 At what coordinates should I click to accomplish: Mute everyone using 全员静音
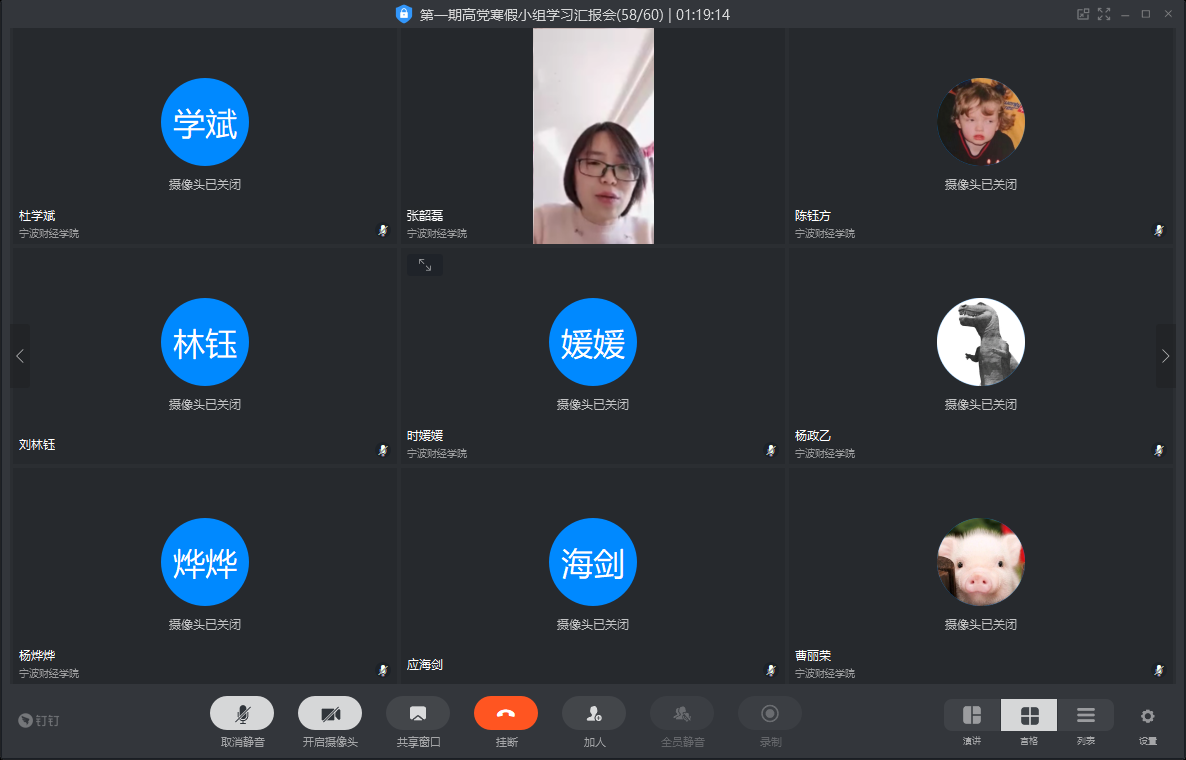tap(682, 714)
